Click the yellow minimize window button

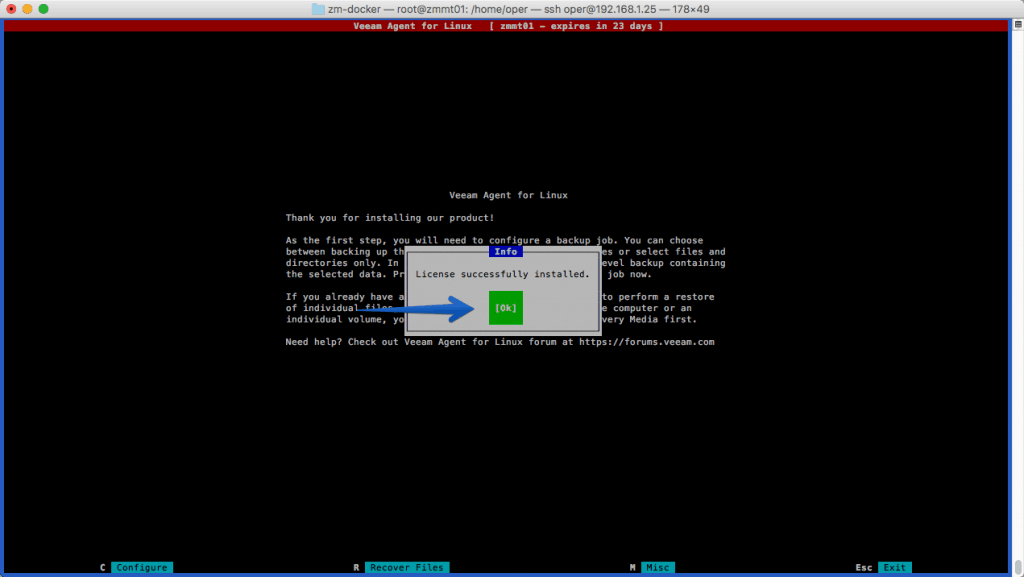coord(27,9)
